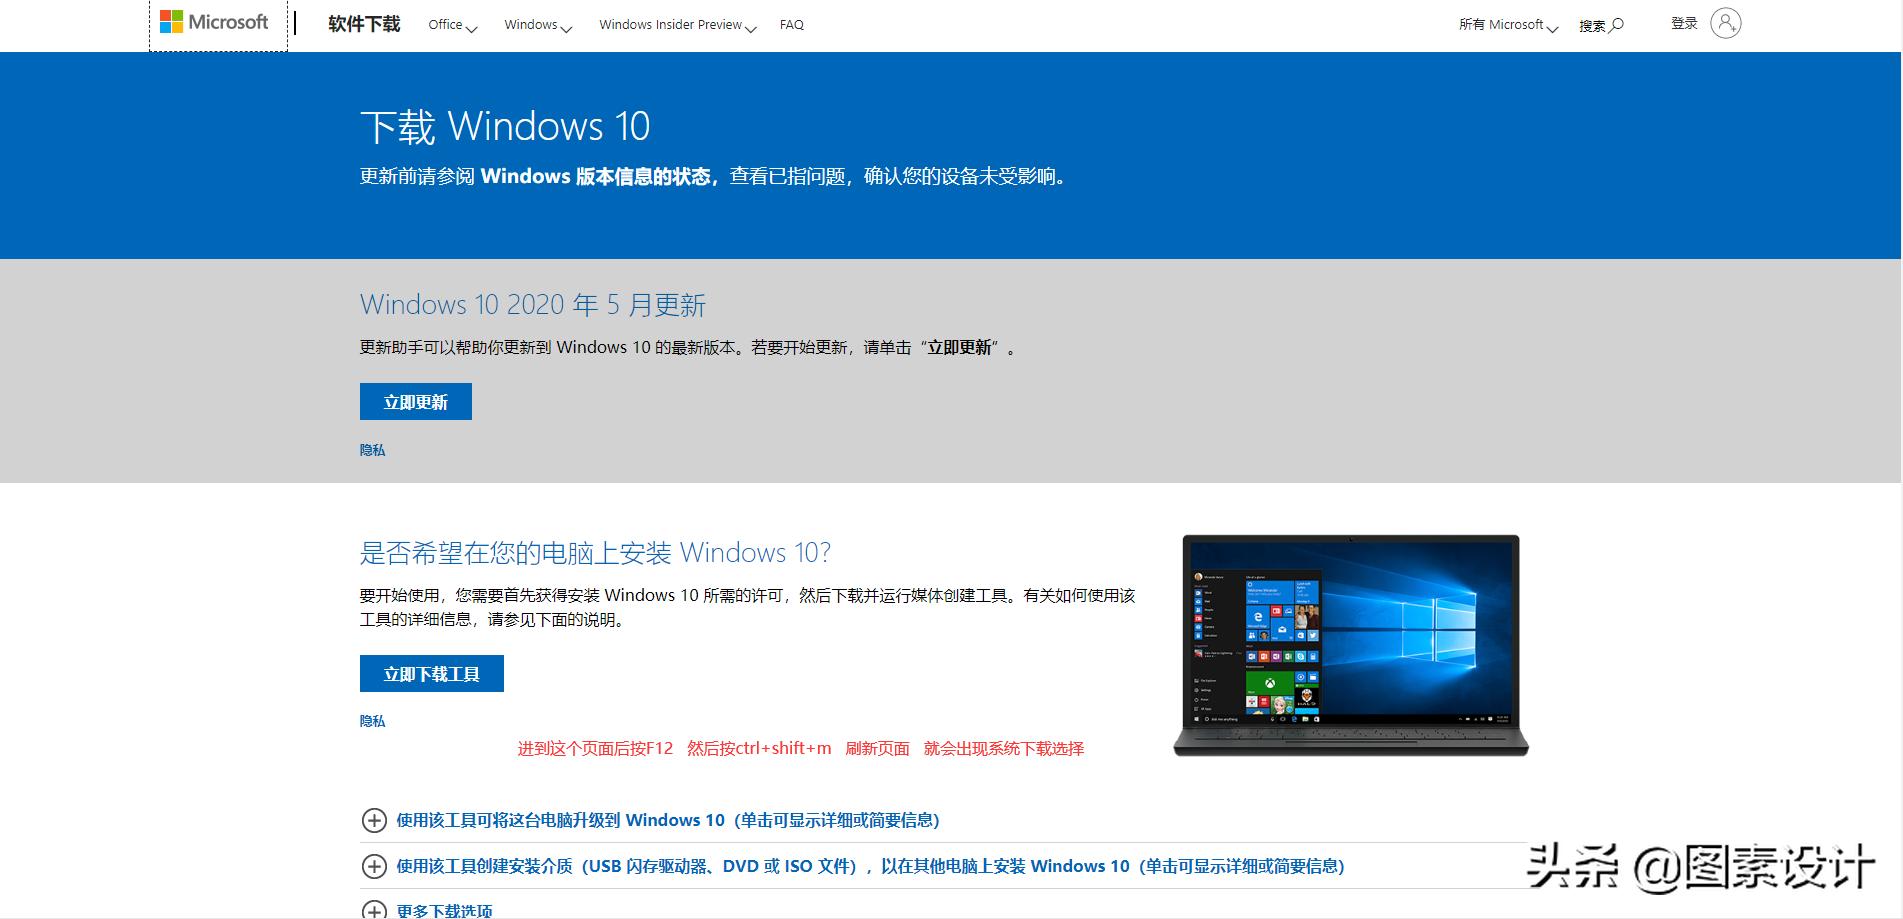Open the 隐私 link under 立即下载工具

tap(372, 721)
